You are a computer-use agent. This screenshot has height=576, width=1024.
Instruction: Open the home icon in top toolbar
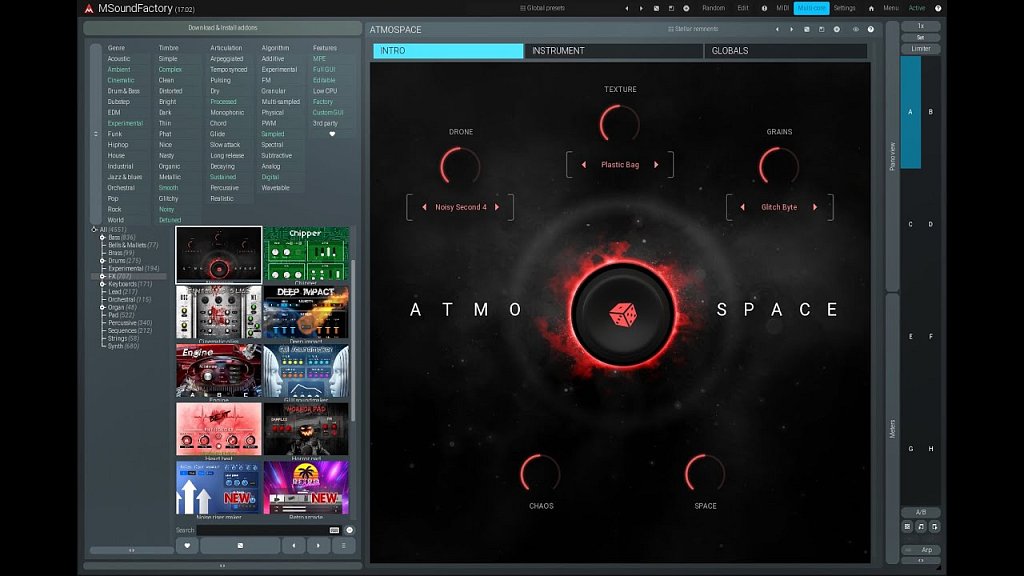tap(870, 8)
